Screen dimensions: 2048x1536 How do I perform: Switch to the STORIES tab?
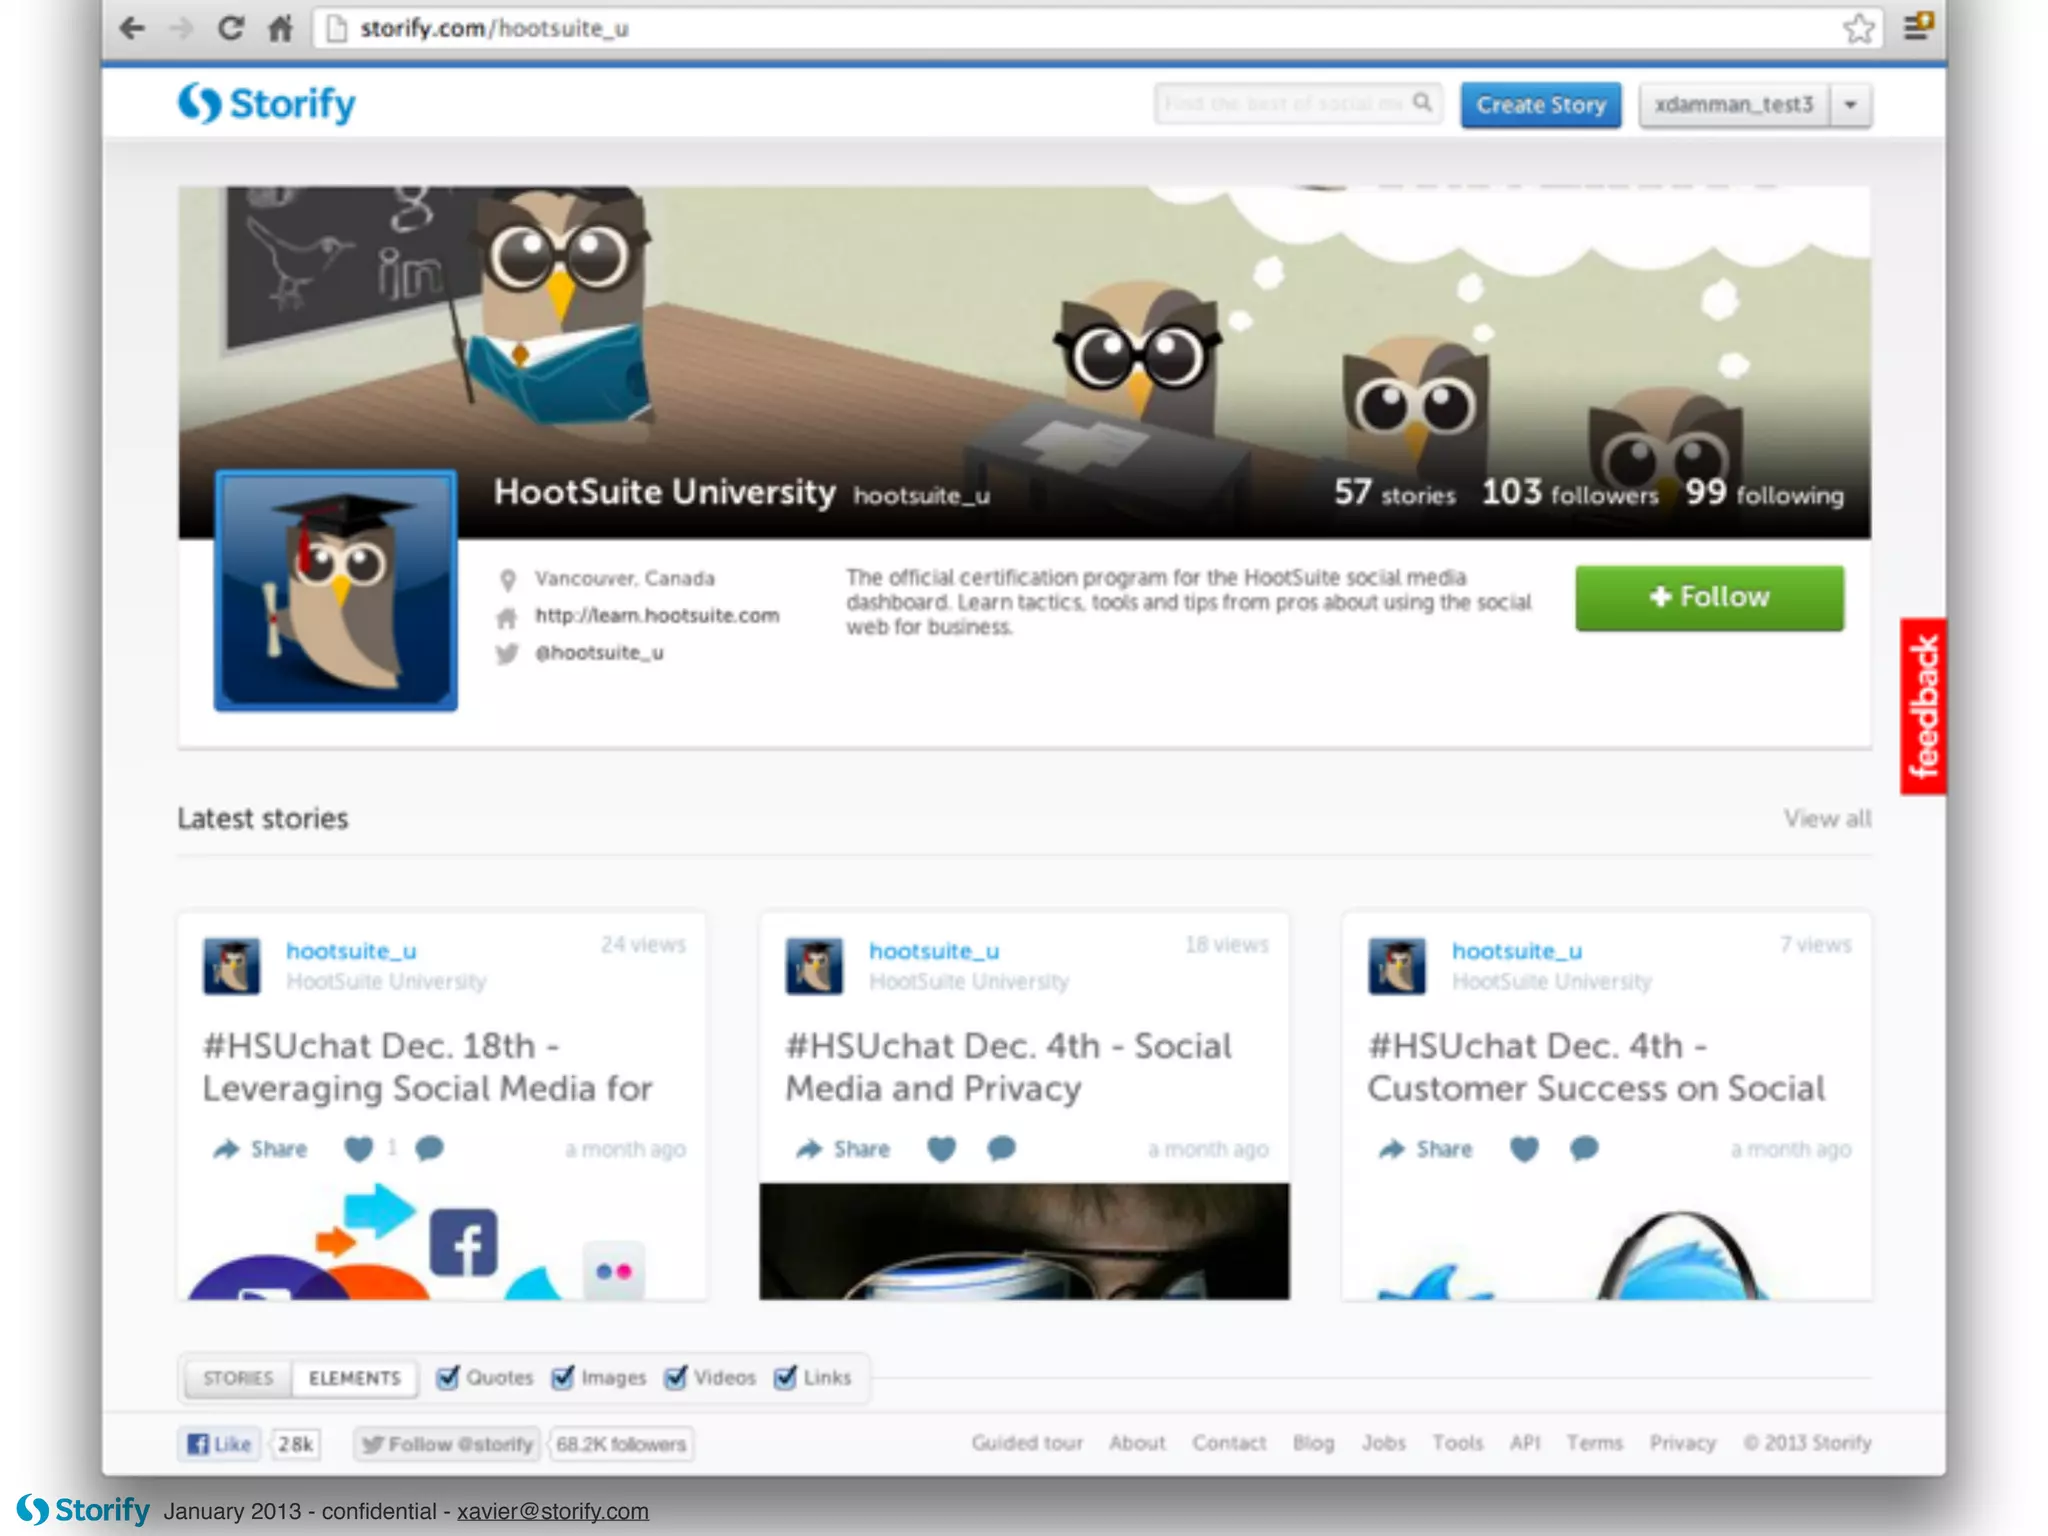pyautogui.click(x=238, y=1378)
